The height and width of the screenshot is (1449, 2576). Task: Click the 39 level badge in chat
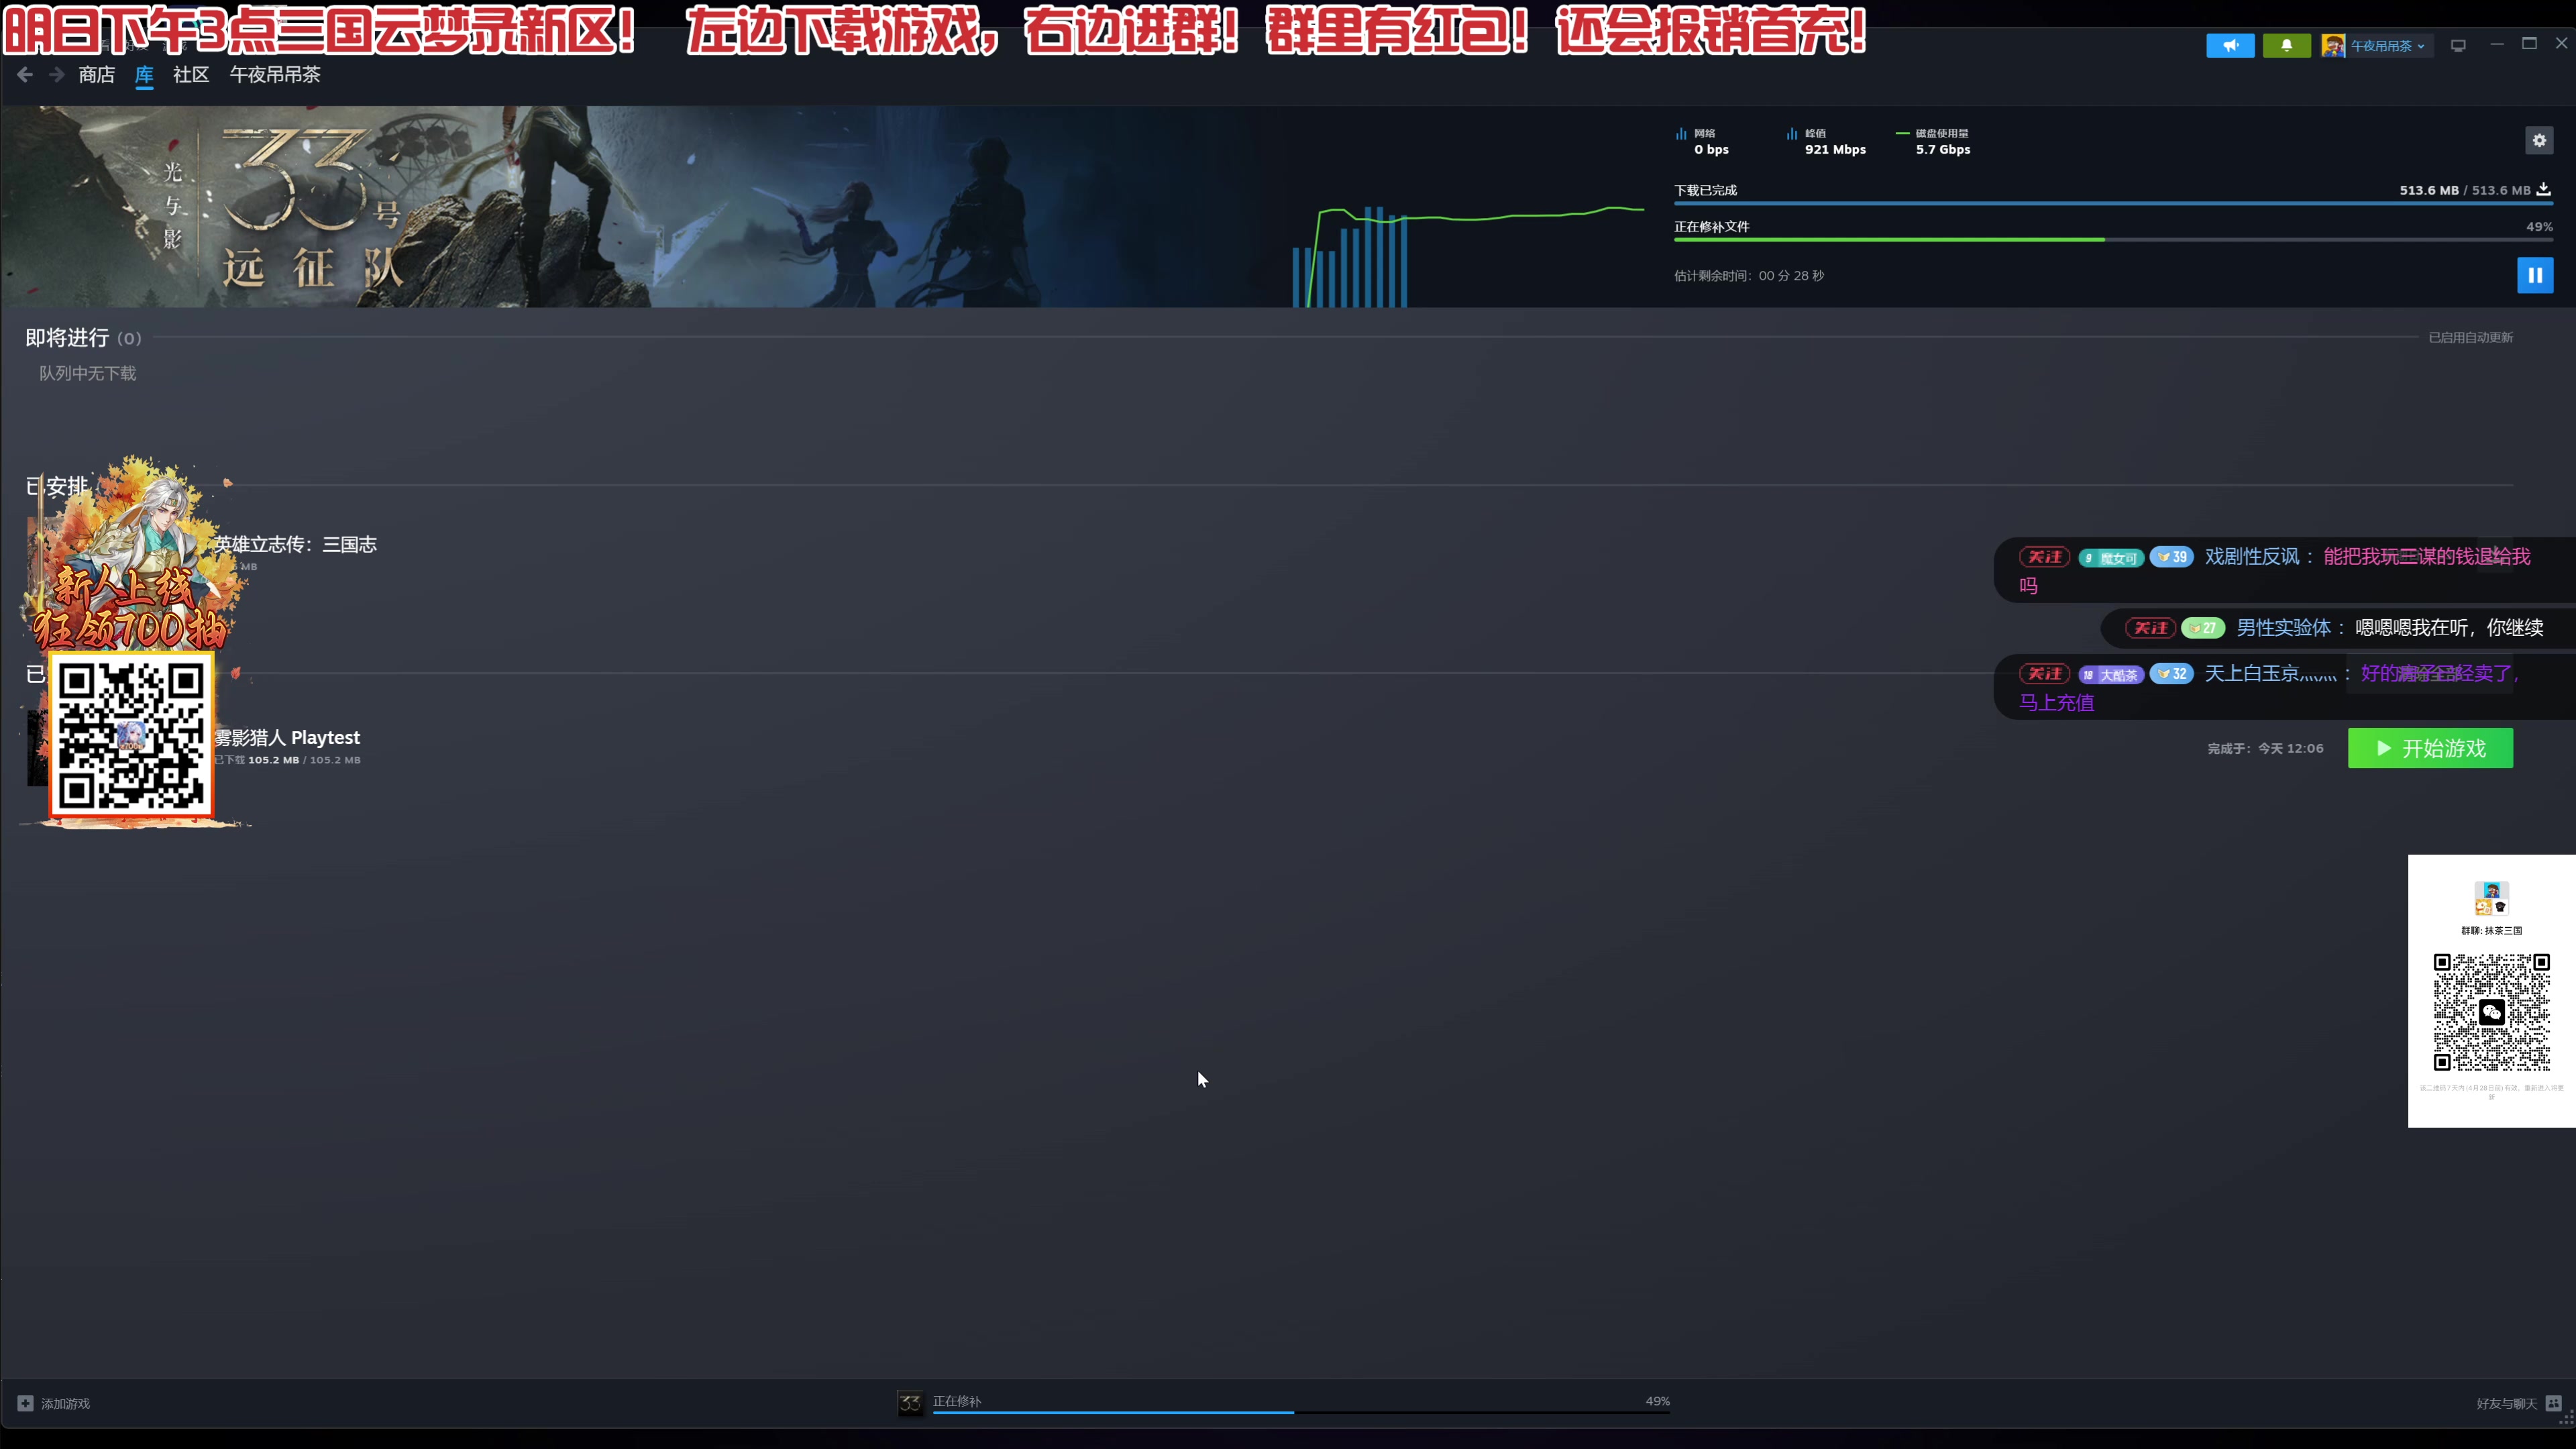[2171, 557]
